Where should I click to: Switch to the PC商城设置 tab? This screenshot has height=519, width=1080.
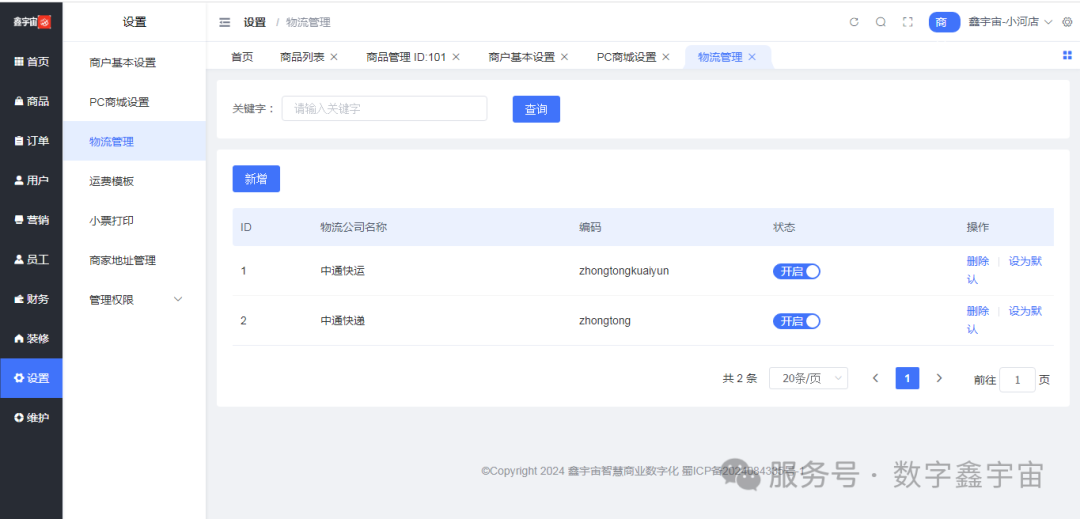click(626, 57)
